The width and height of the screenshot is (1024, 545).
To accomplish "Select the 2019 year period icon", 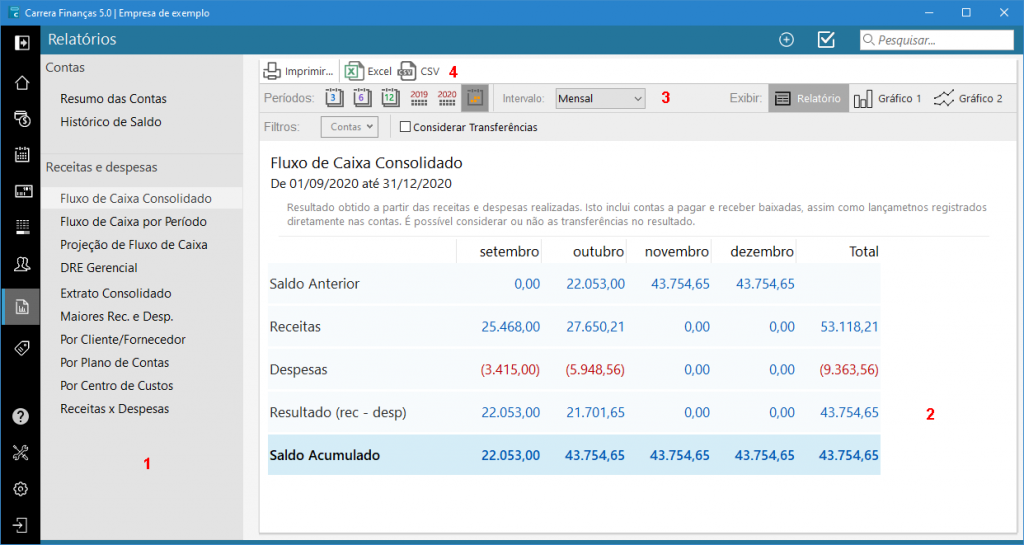I will click(419, 98).
